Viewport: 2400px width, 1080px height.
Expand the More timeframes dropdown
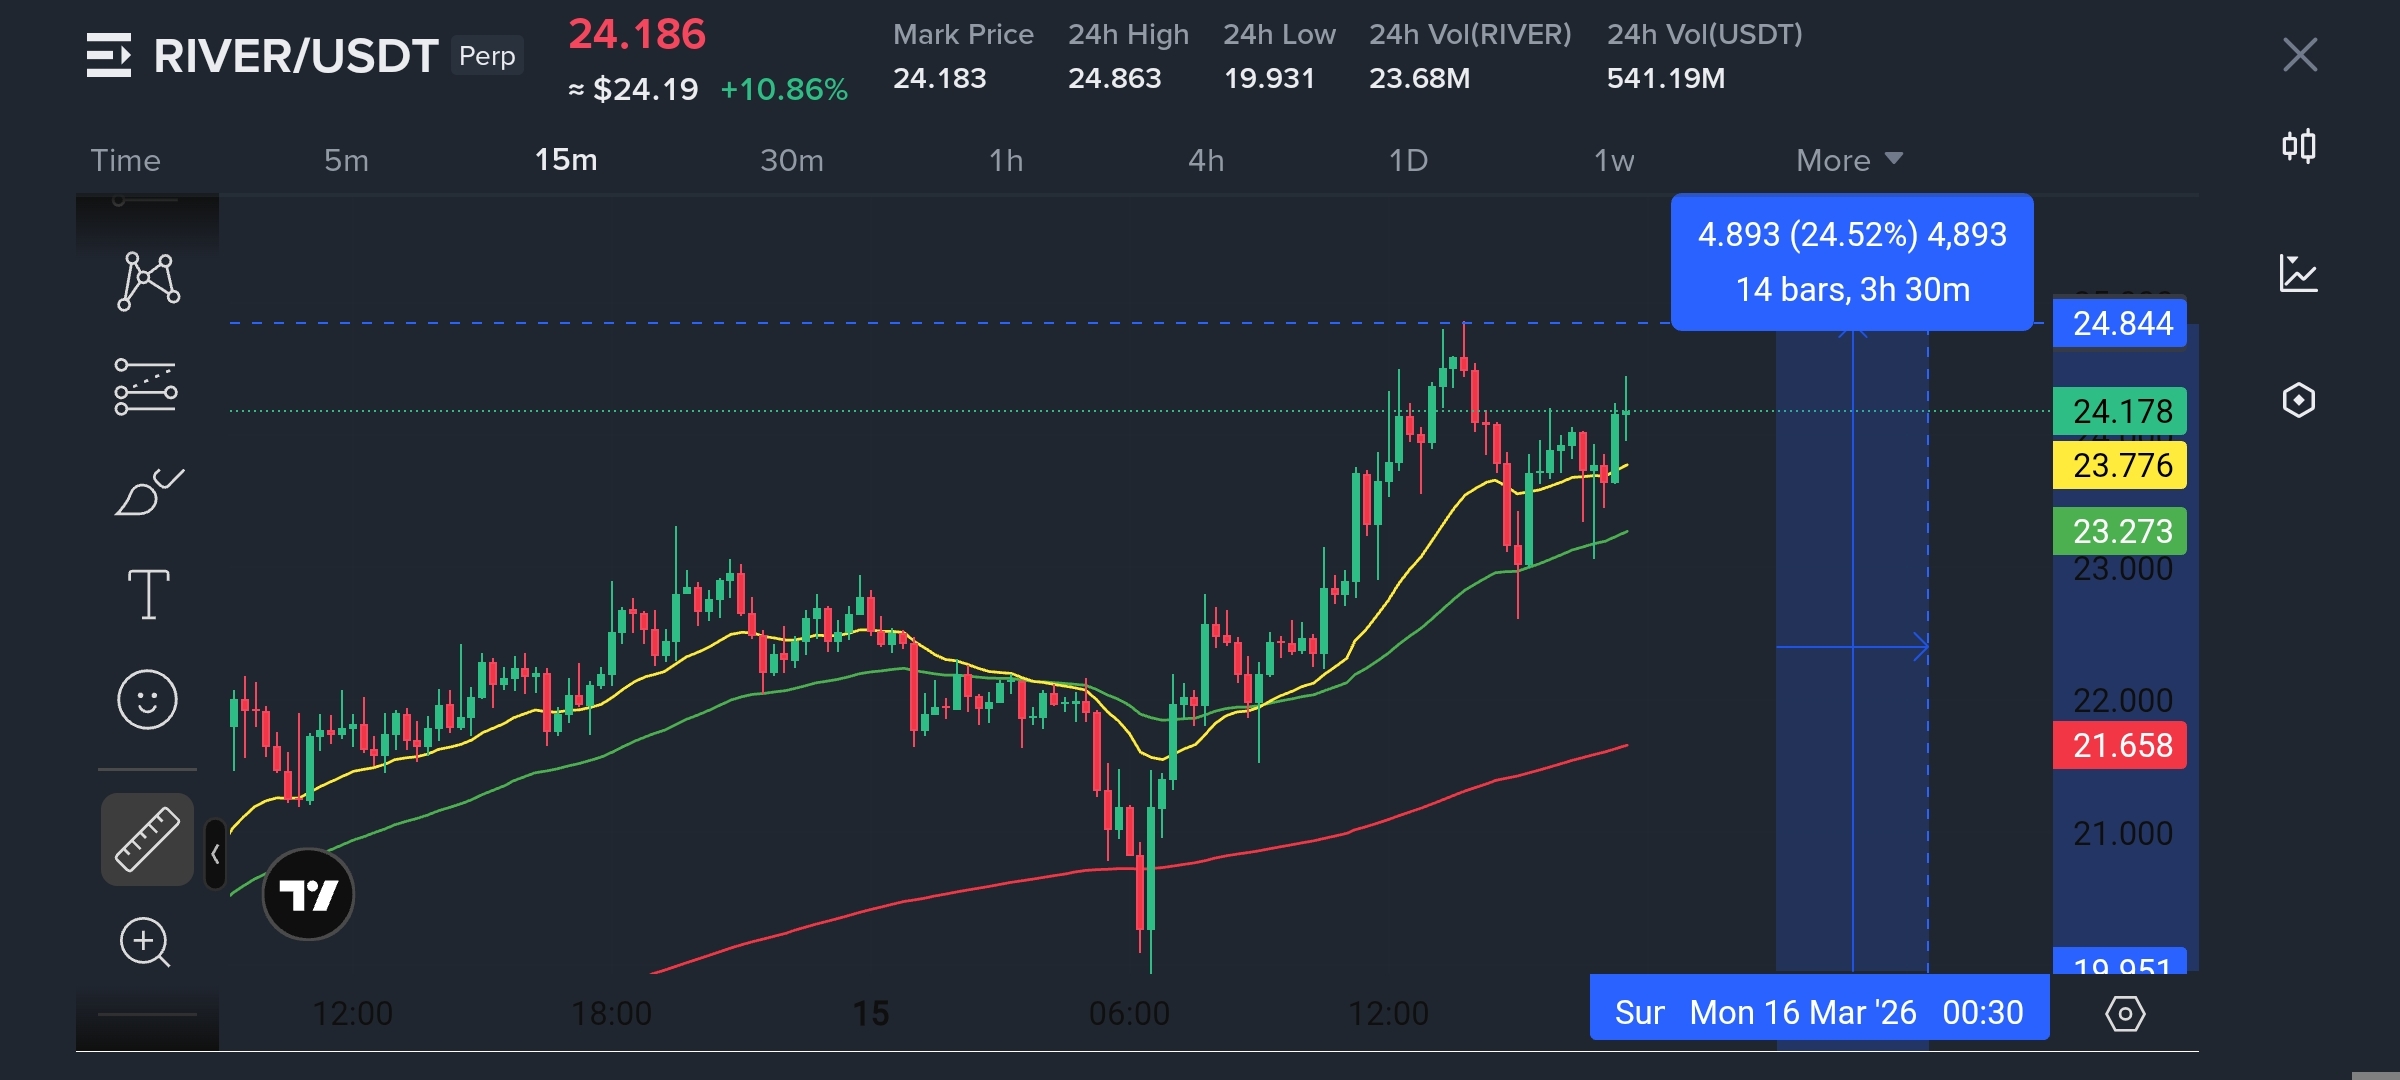[1848, 160]
